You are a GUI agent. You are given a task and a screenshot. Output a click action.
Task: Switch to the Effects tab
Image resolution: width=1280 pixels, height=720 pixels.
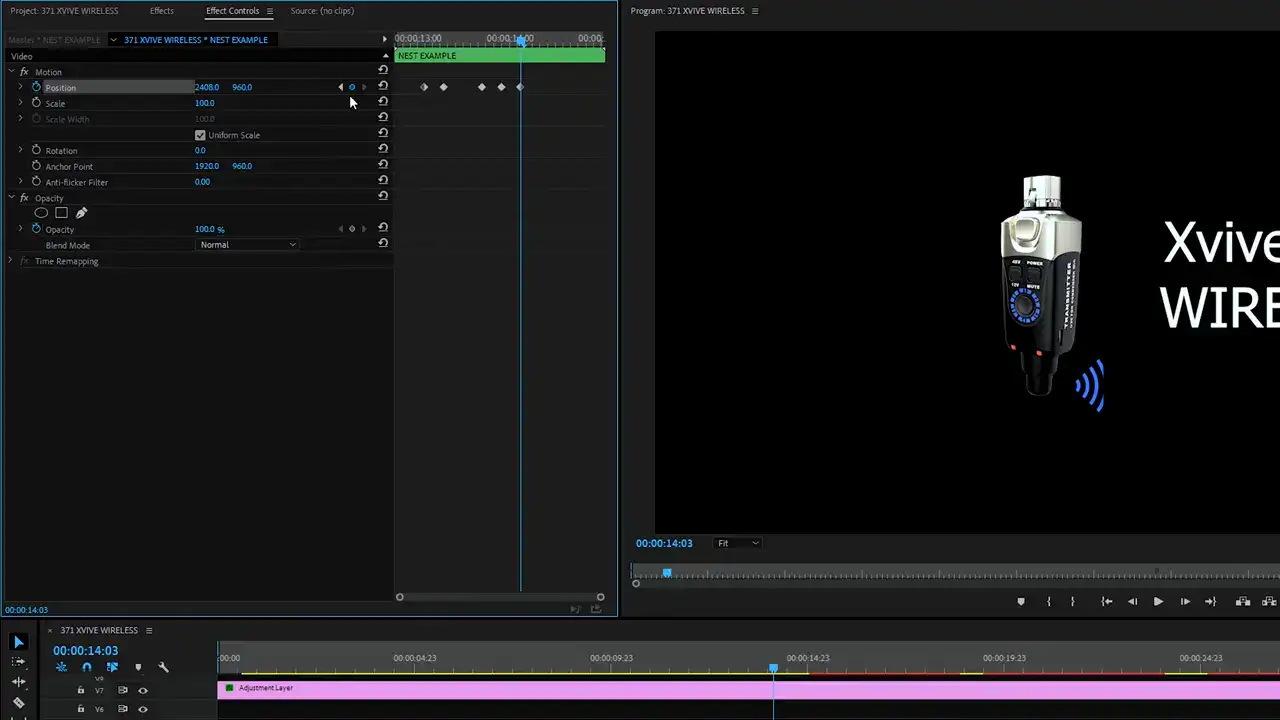tap(161, 11)
